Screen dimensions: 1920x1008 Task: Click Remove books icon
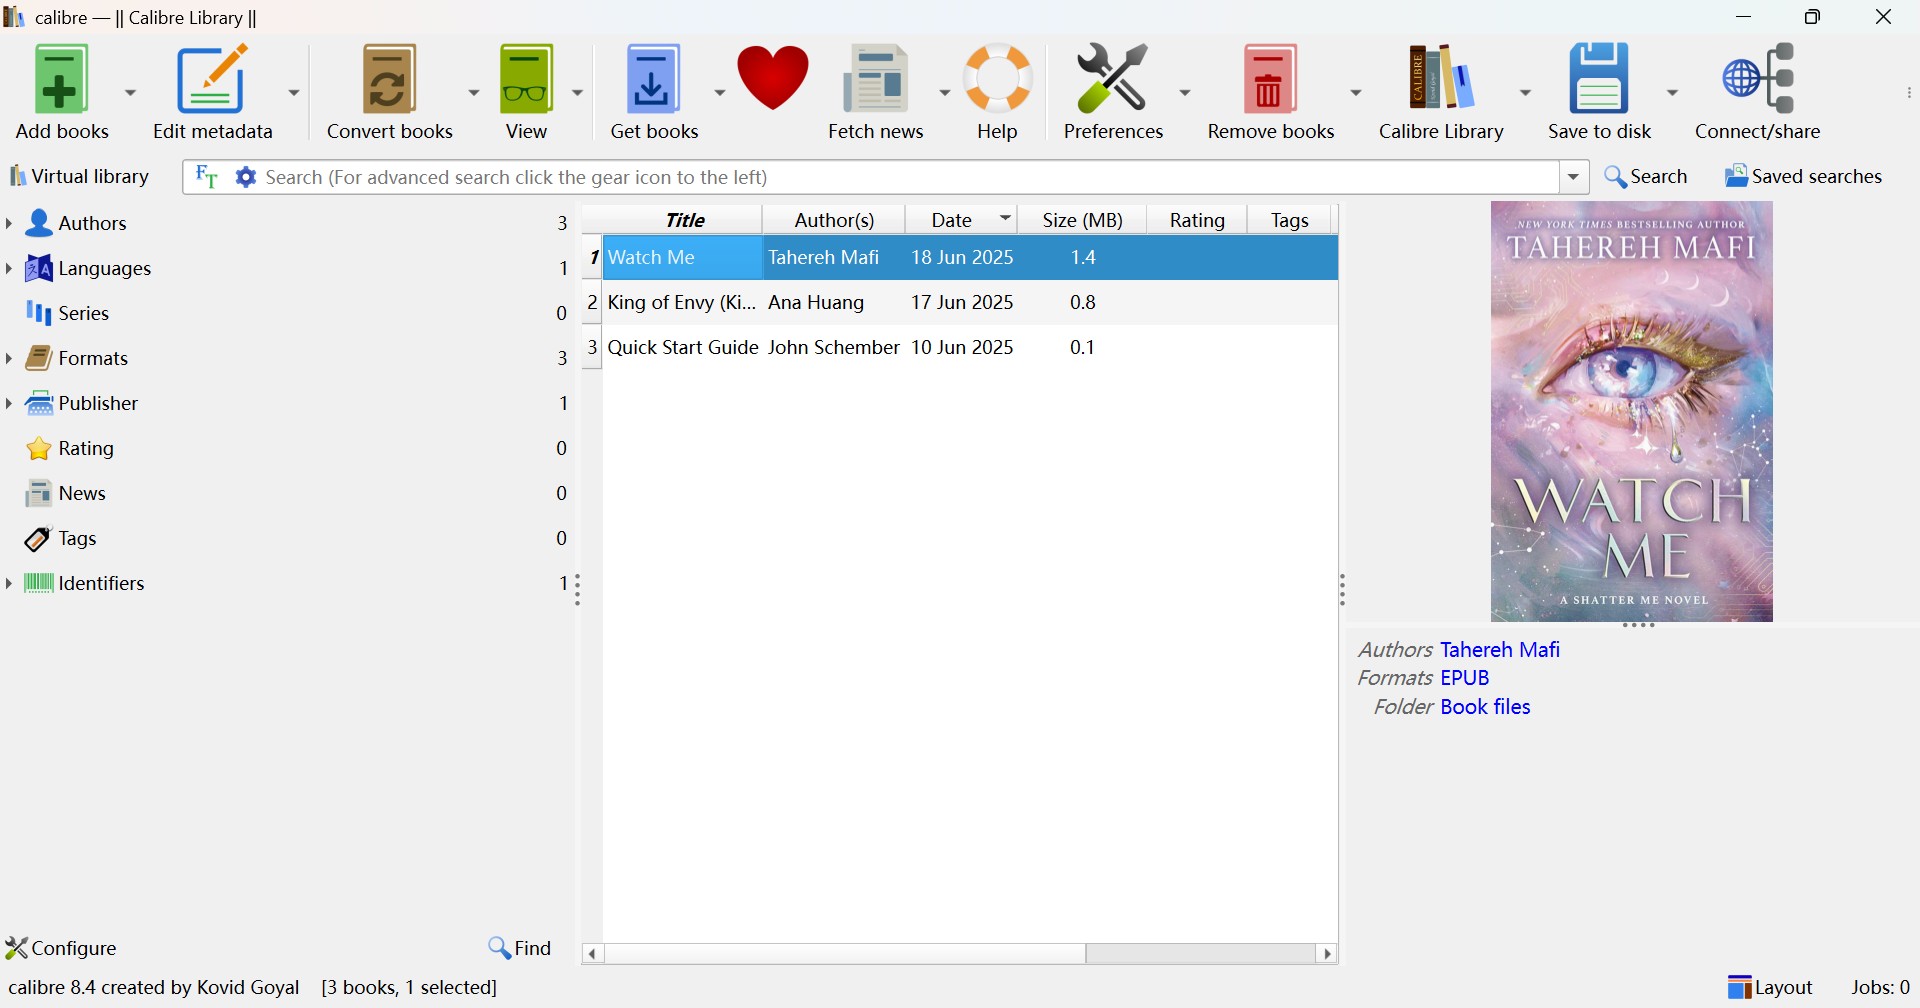pyautogui.click(x=1273, y=90)
